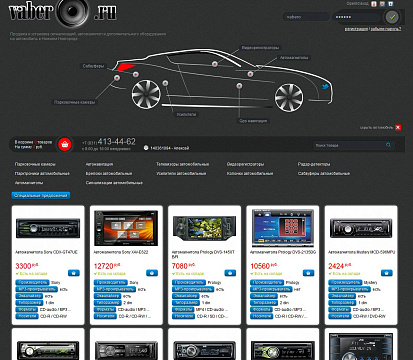Viewport: 413px width, 360px height.
Task: Open the Prology DVS-1450T product thumbnail
Action: point(204,228)
